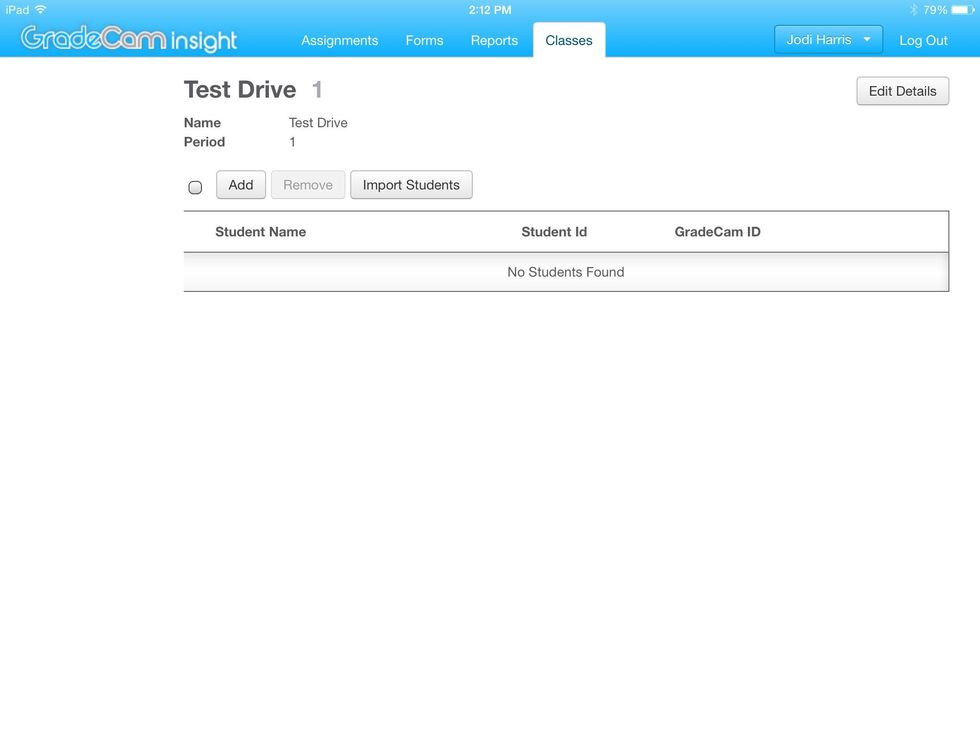The image size is (980, 735).
Task: Tap the Bluetooth status icon
Action: 913,9
